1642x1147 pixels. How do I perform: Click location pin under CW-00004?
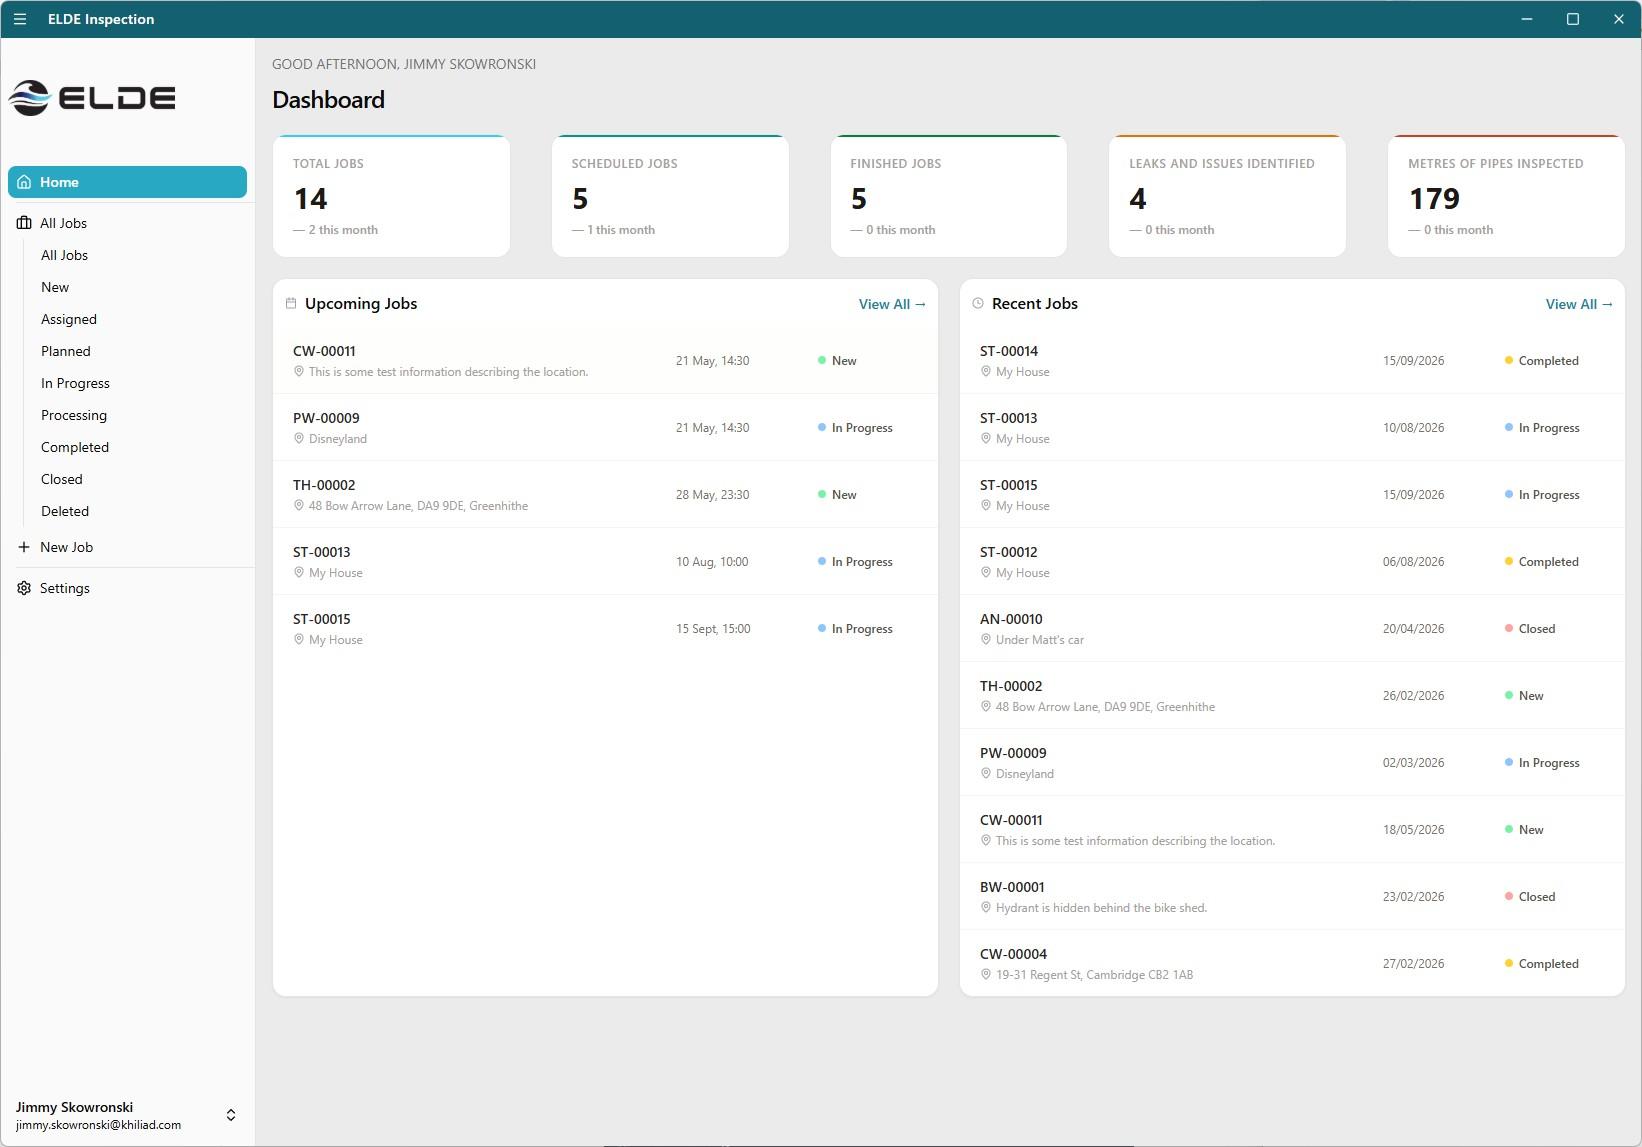point(985,975)
